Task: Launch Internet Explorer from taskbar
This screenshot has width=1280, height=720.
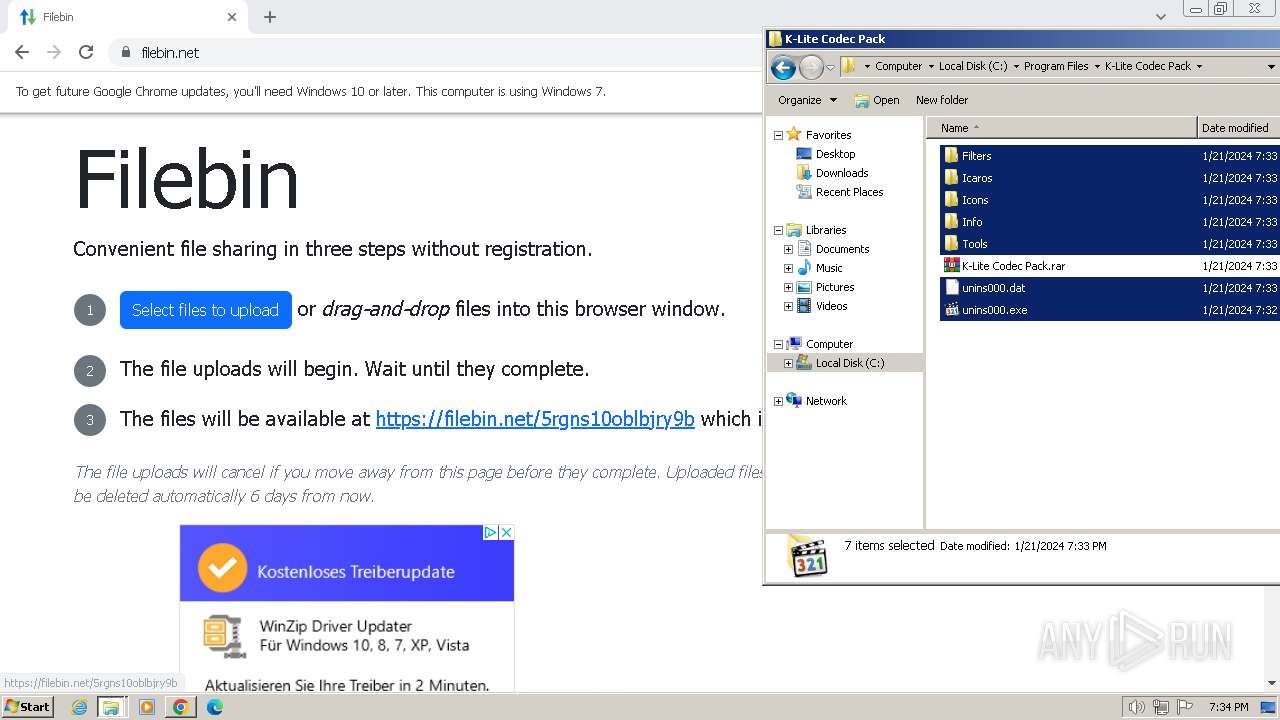Action: click(x=79, y=707)
